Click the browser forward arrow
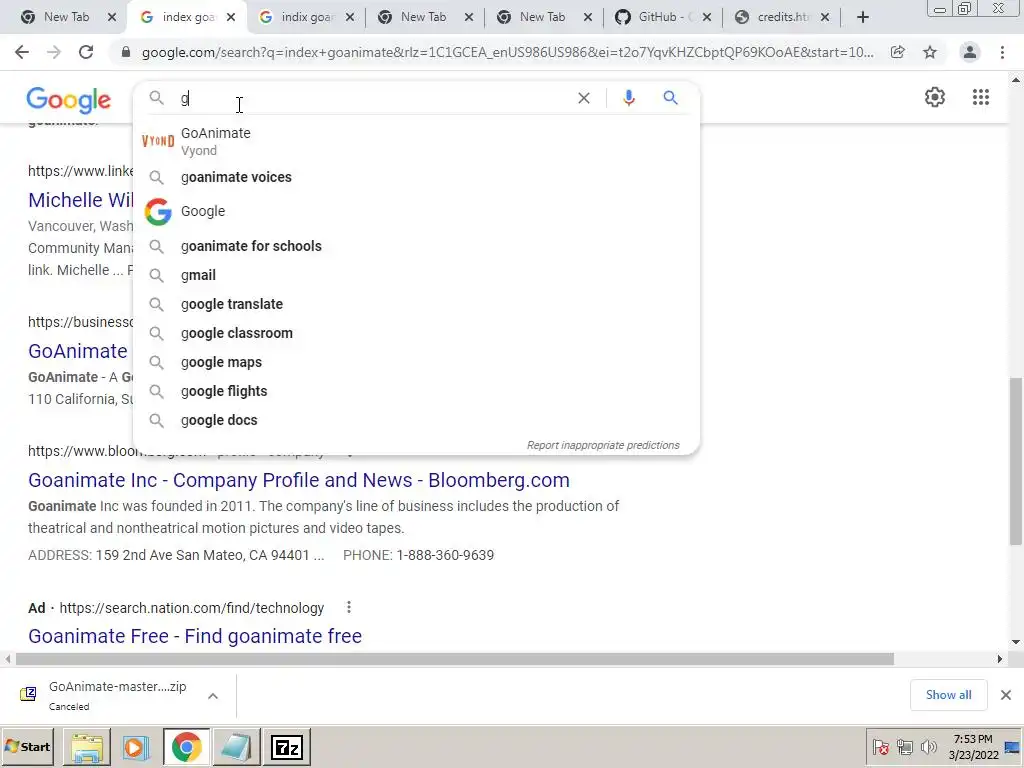Viewport: 1024px width, 768px height. pos(54,52)
